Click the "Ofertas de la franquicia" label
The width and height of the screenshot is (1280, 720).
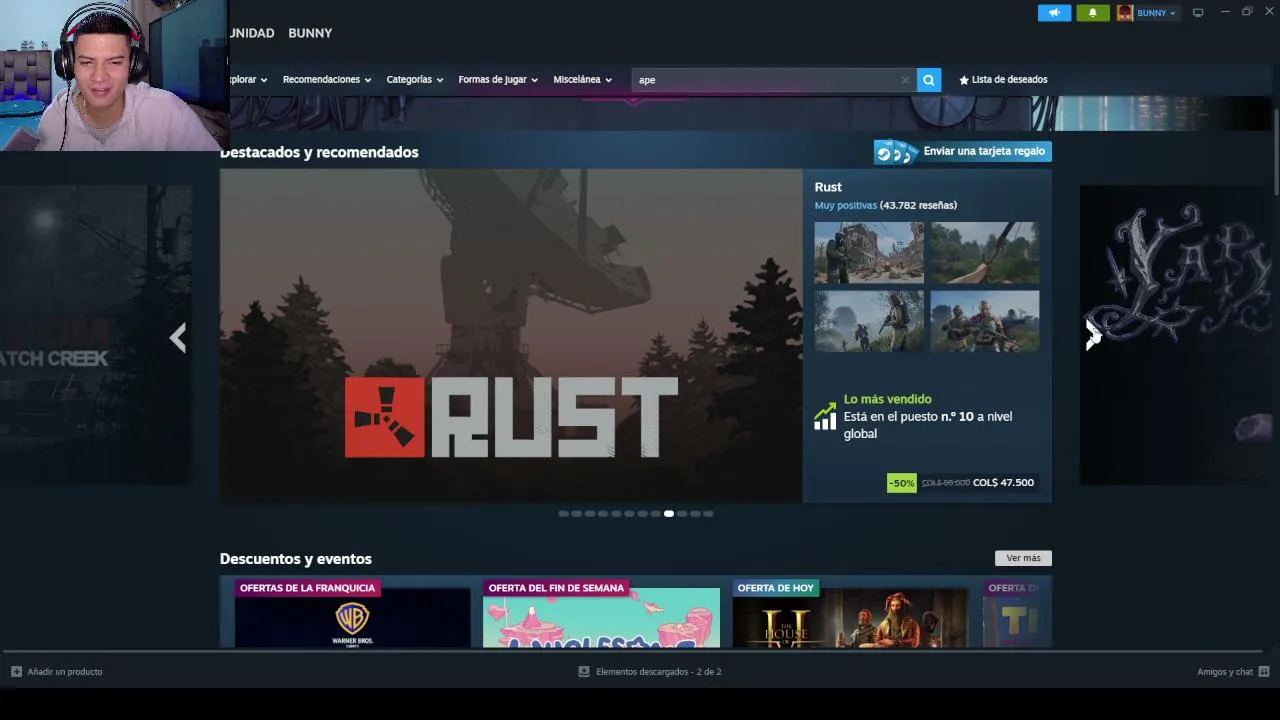point(307,588)
